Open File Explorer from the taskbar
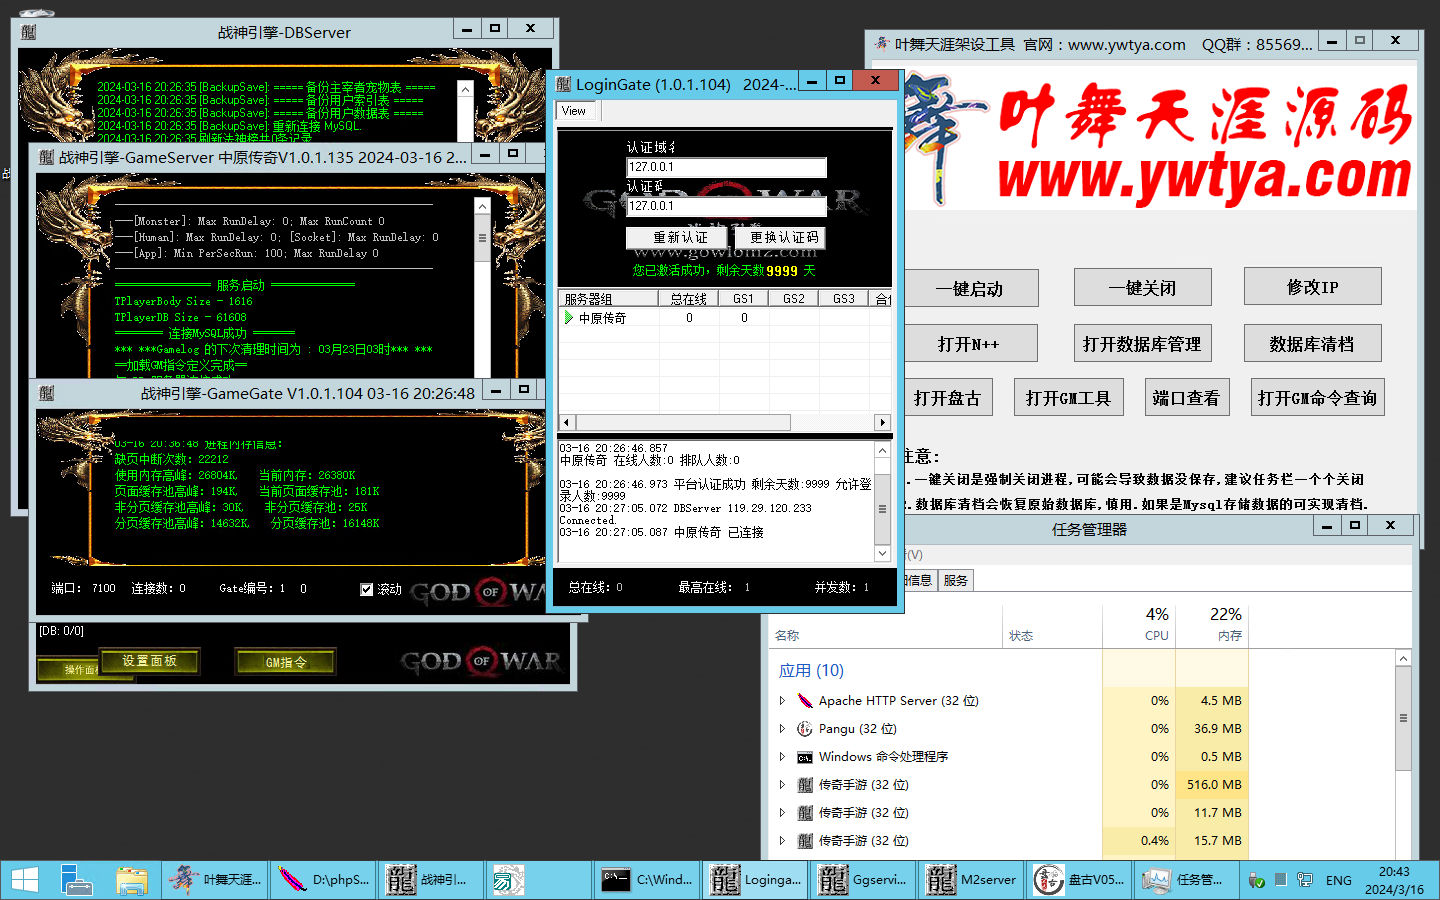Image resolution: width=1440 pixels, height=900 pixels. pyautogui.click(x=131, y=880)
